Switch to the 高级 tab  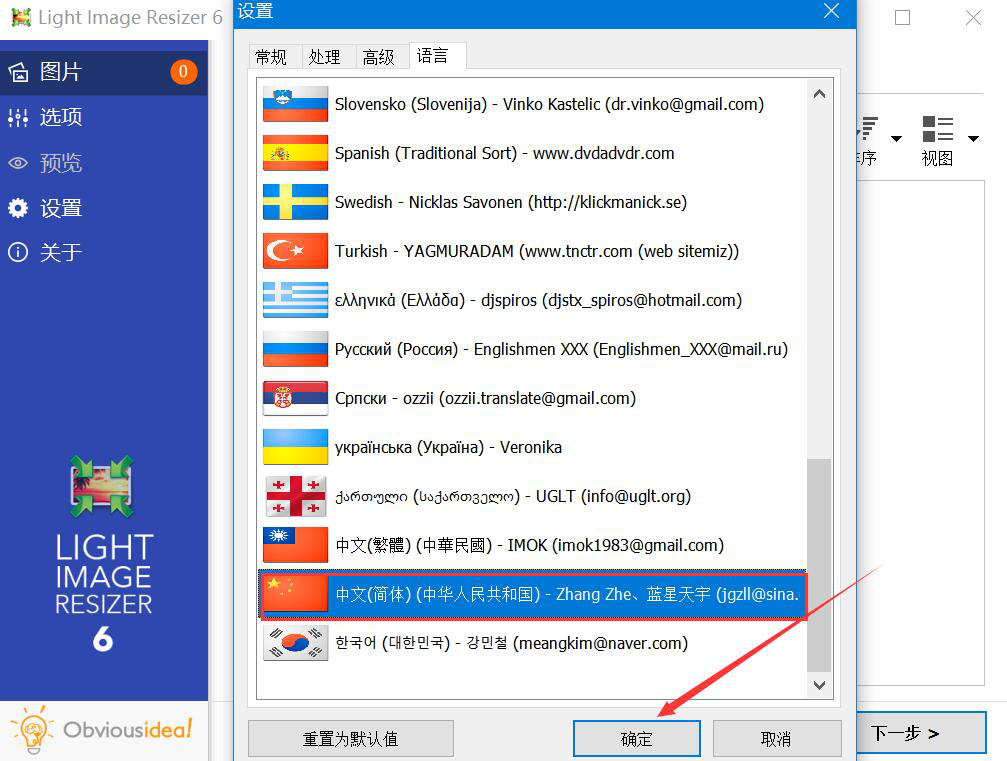pos(378,57)
